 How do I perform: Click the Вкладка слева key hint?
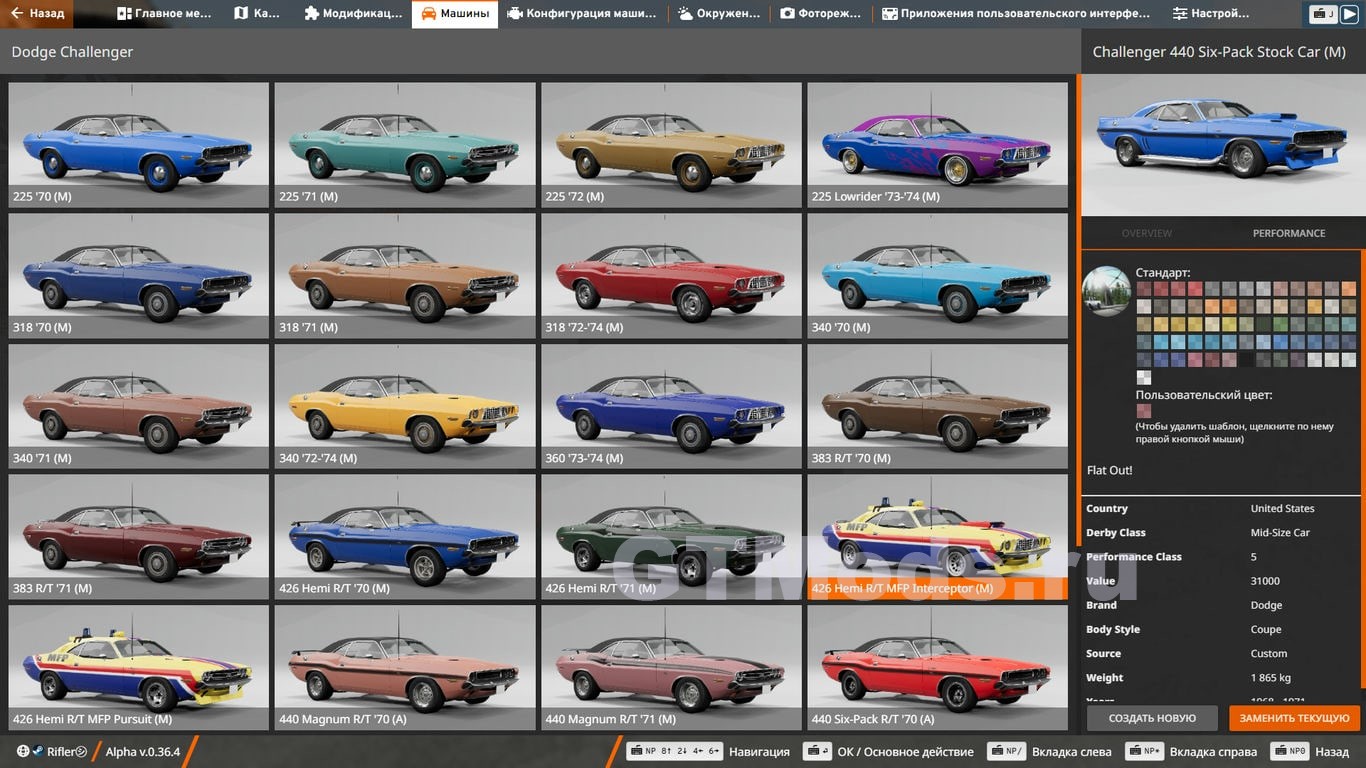click(x=1049, y=752)
